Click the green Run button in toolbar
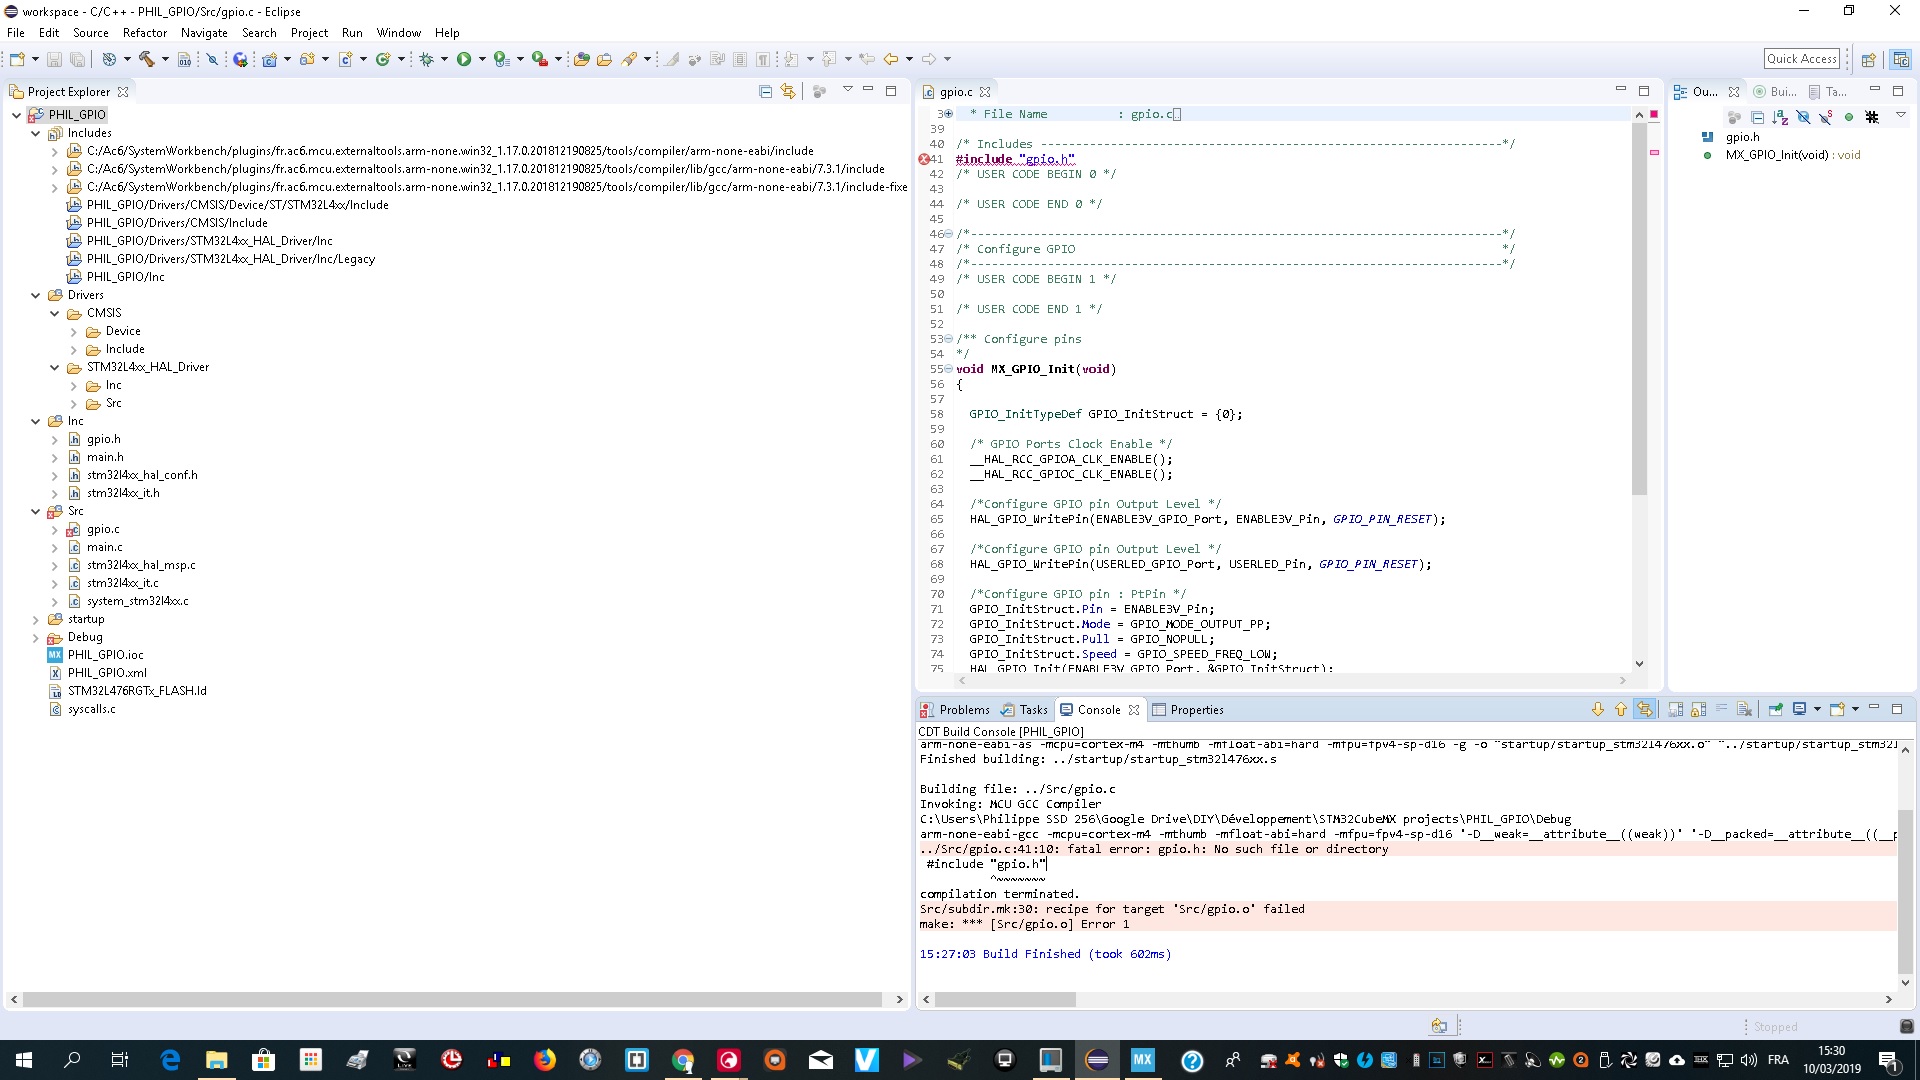This screenshot has width=1920, height=1080. coord(464,59)
